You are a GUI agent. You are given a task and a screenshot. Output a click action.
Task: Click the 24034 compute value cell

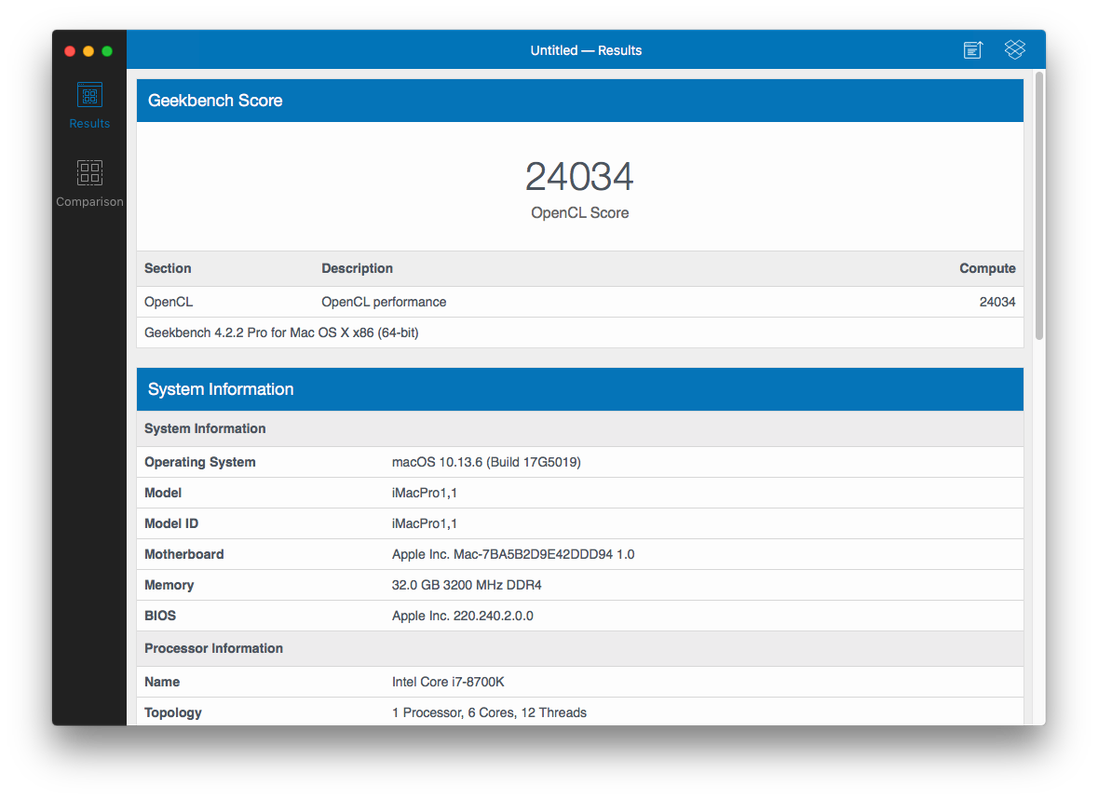coord(997,302)
